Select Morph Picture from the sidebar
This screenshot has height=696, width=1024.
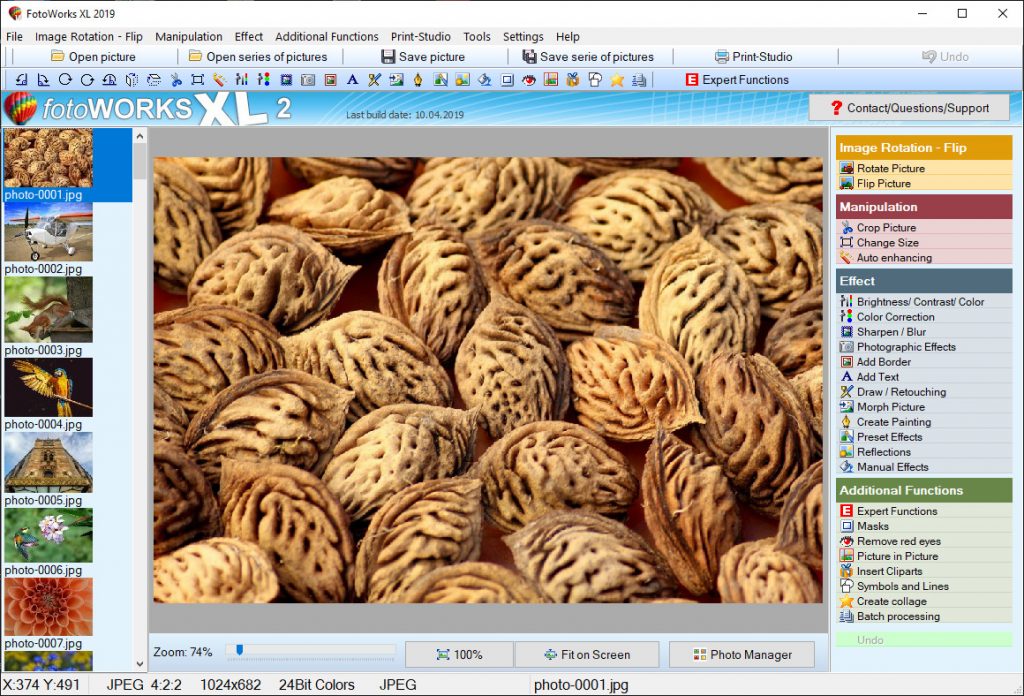click(x=888, y=406)
